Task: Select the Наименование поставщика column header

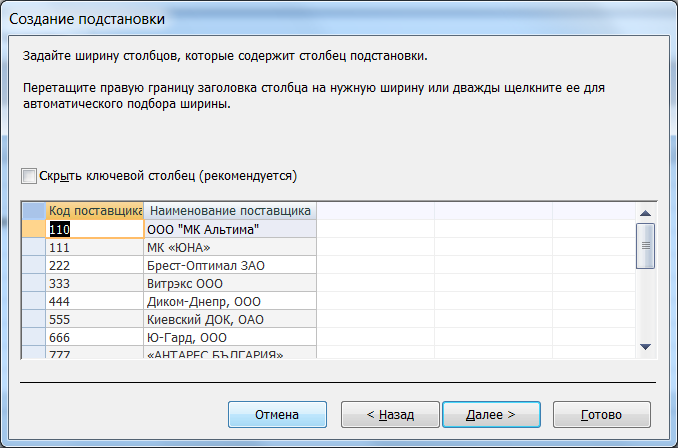Action: click(230, 211)
